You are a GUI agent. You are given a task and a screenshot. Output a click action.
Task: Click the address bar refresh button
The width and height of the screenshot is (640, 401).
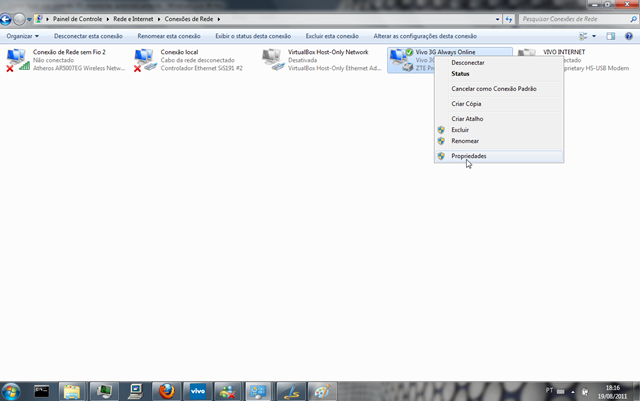click(x=509, y=19)
